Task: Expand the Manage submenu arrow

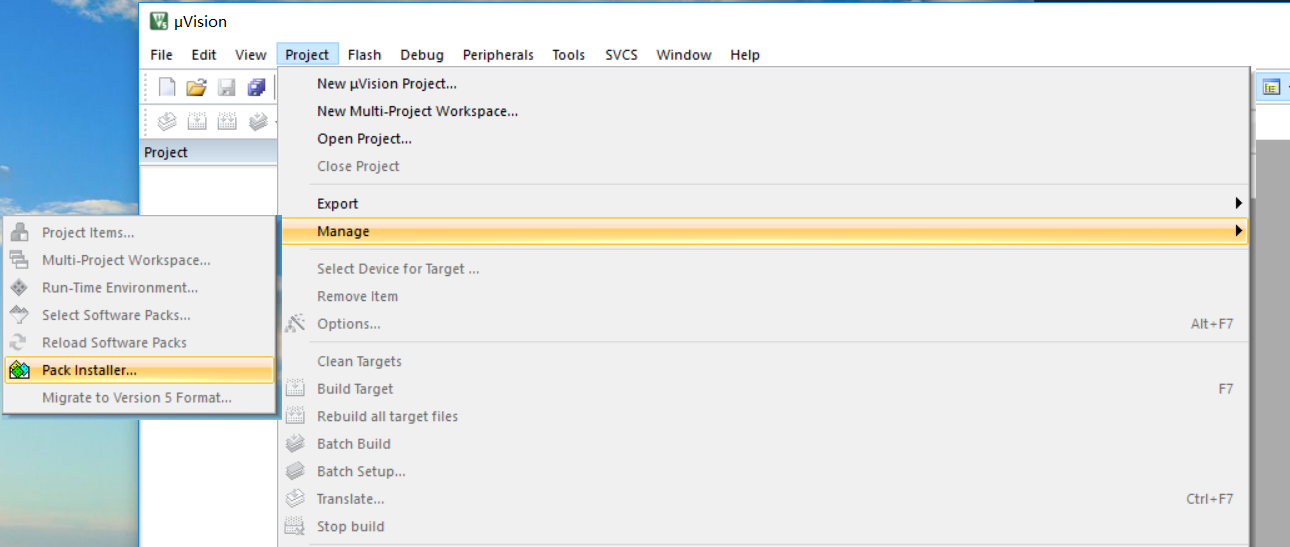Action: click(1240, 231)
